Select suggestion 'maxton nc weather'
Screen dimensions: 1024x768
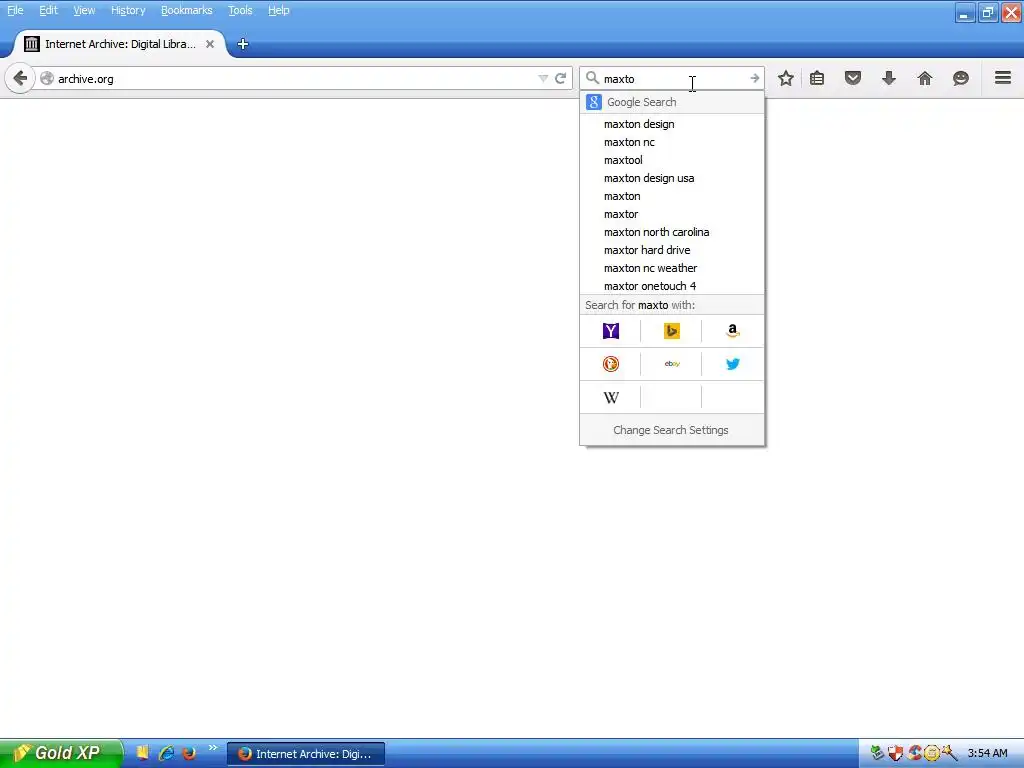coord(672,268)
